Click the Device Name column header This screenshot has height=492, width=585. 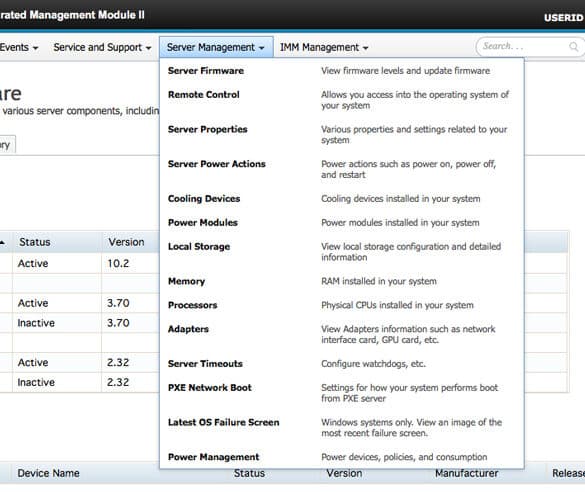tap(48, 473)
